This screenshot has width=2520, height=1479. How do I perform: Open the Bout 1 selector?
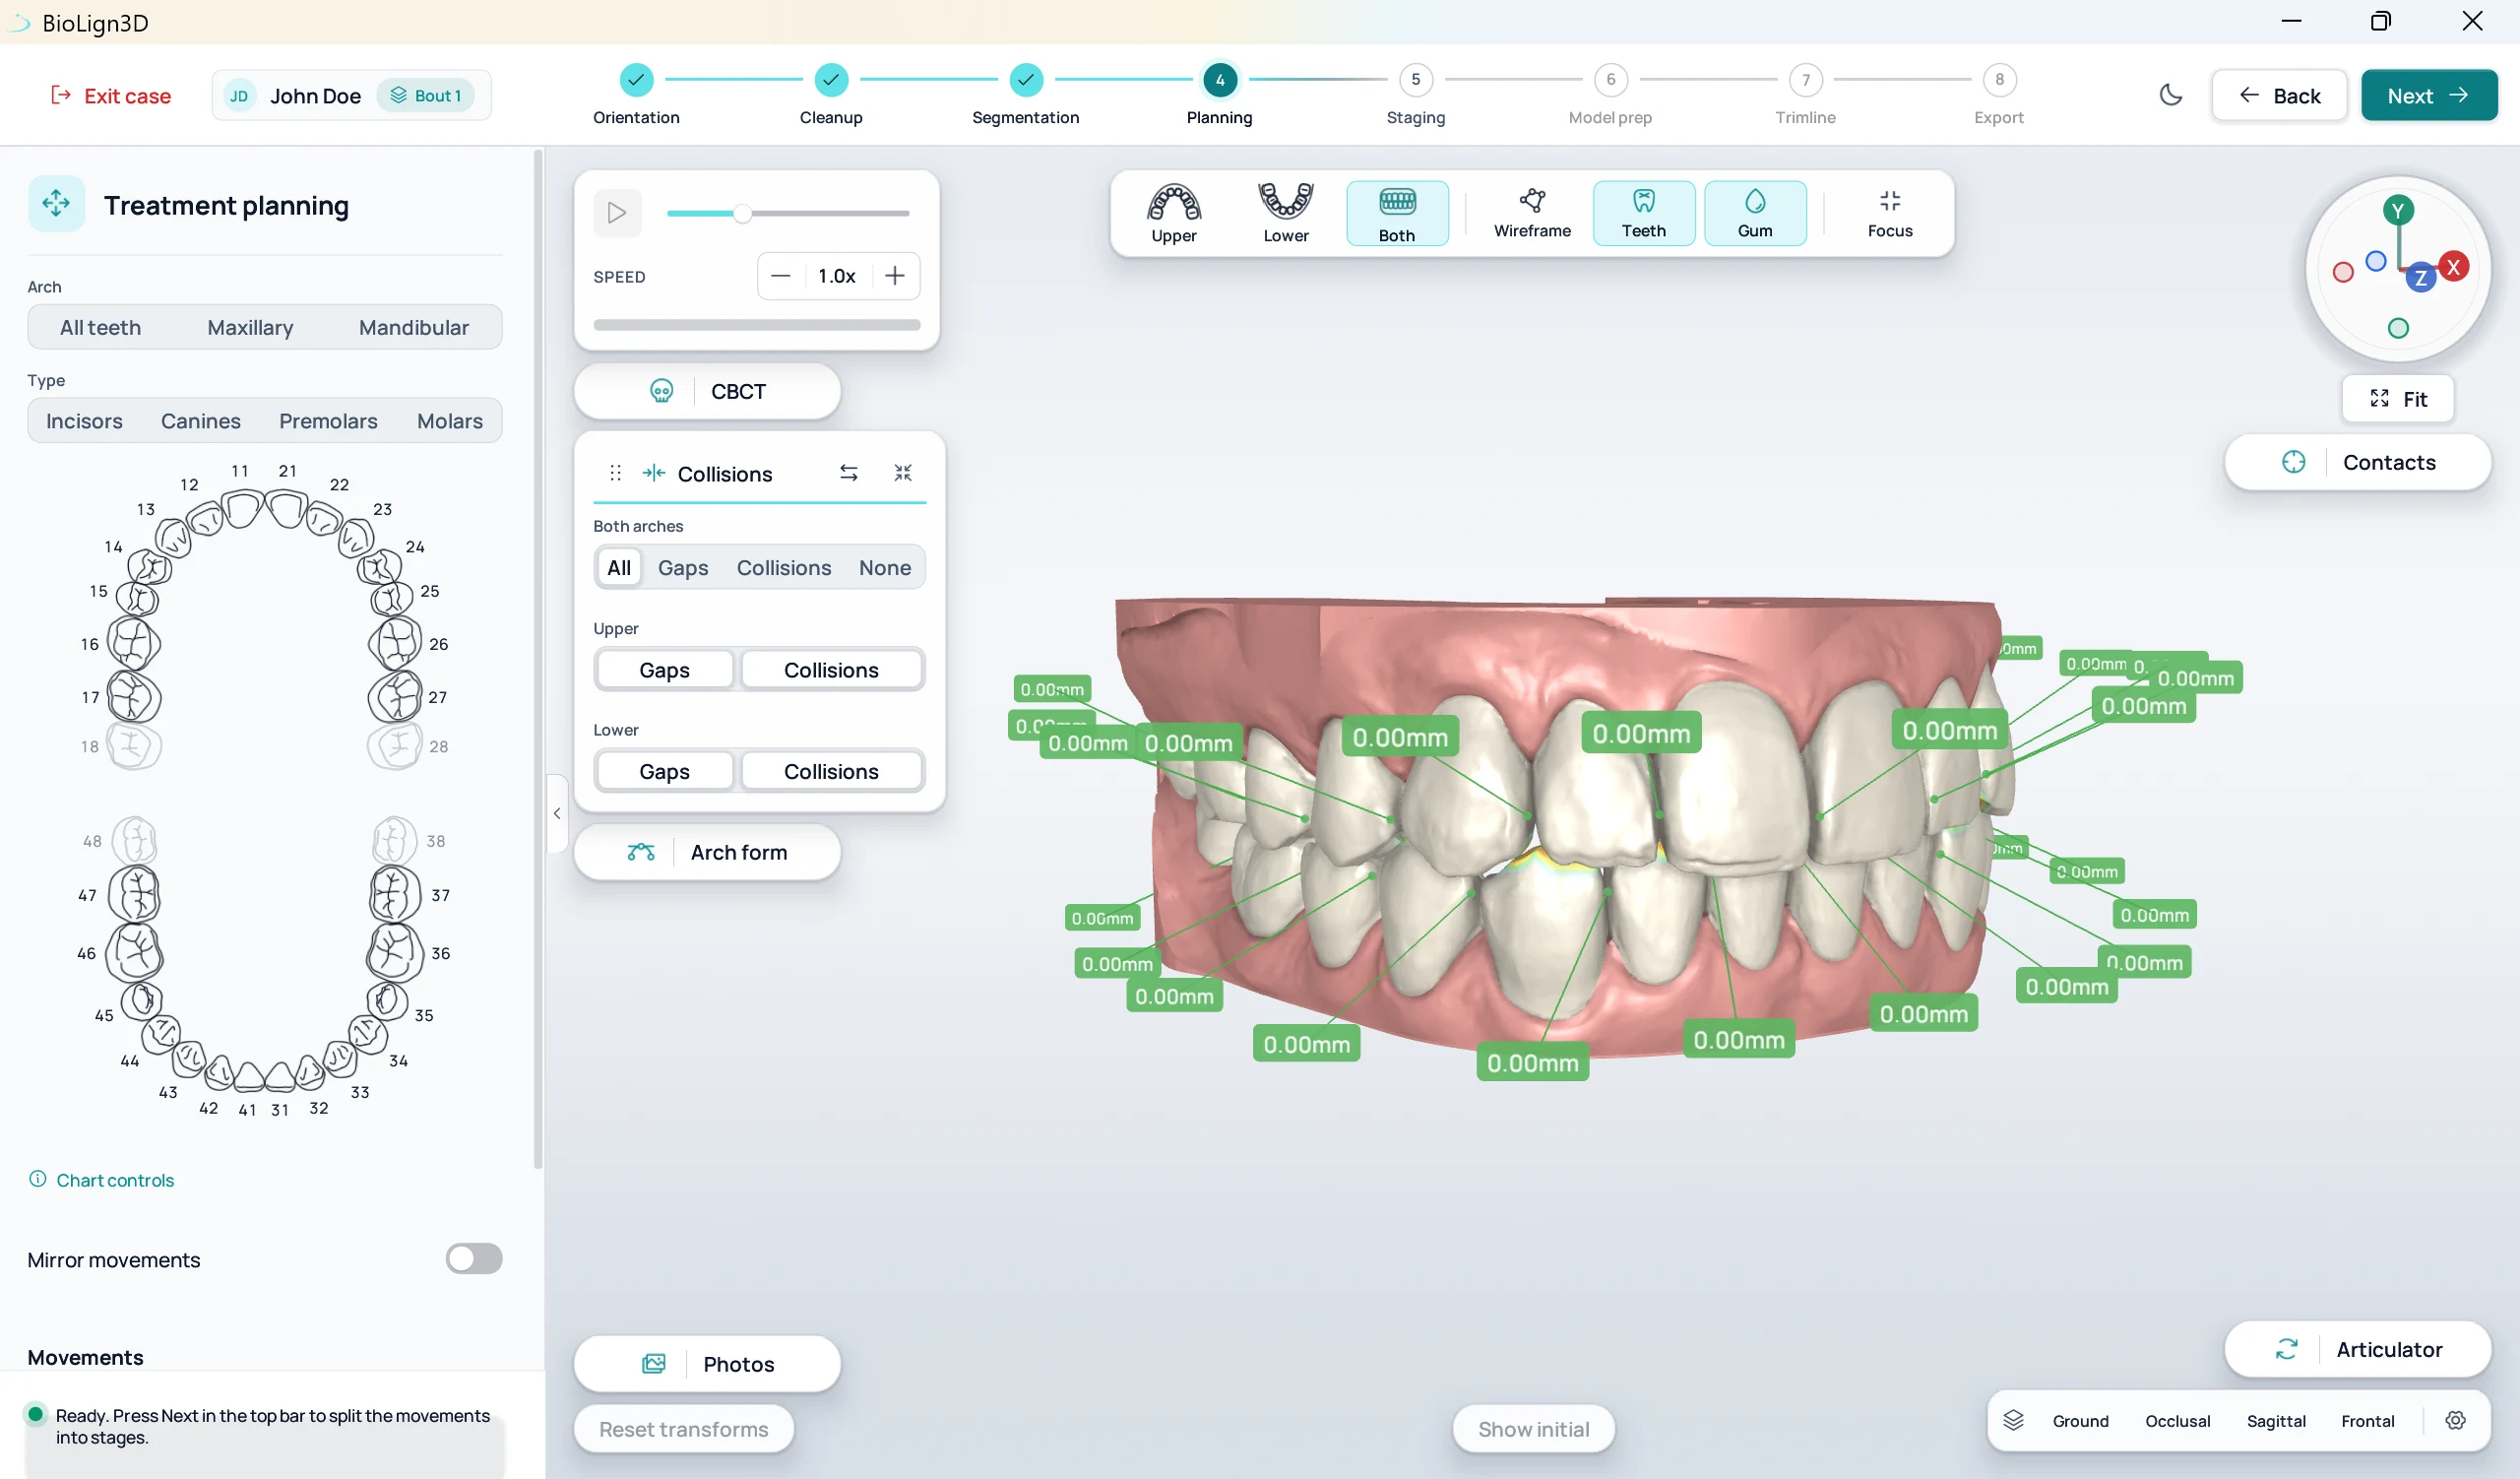425,95
